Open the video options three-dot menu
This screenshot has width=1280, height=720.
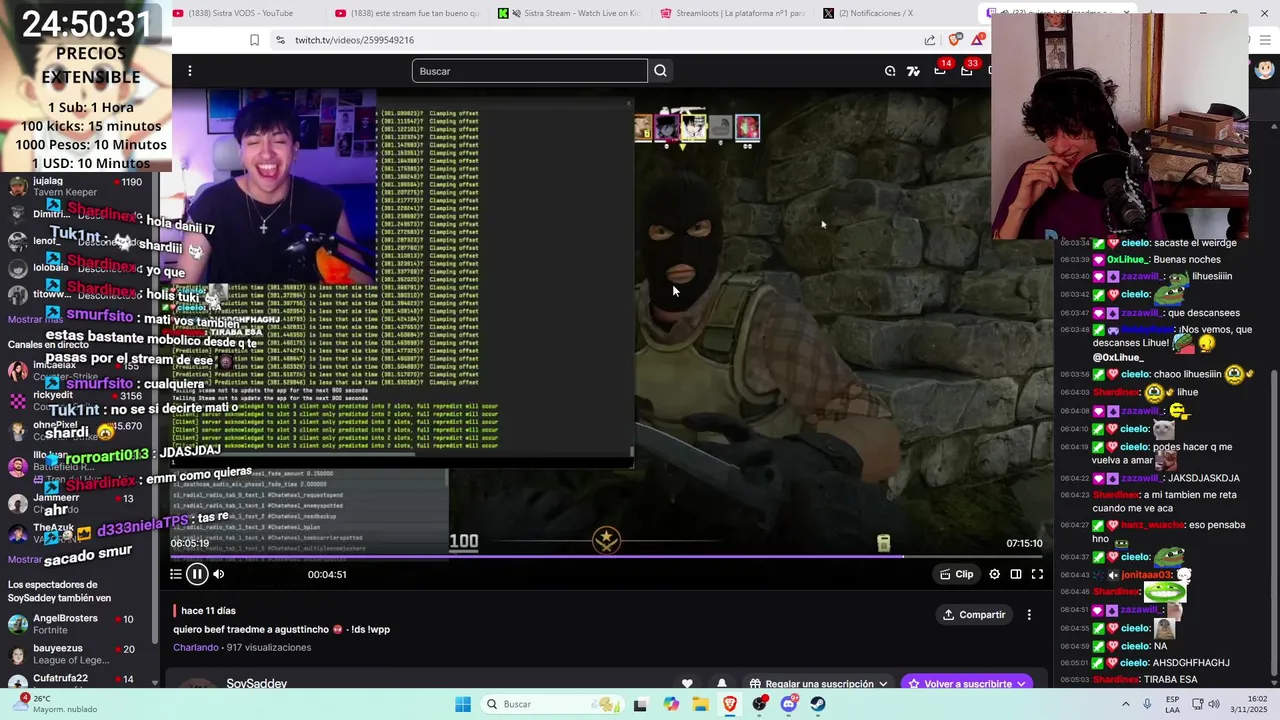[1029, 614]
